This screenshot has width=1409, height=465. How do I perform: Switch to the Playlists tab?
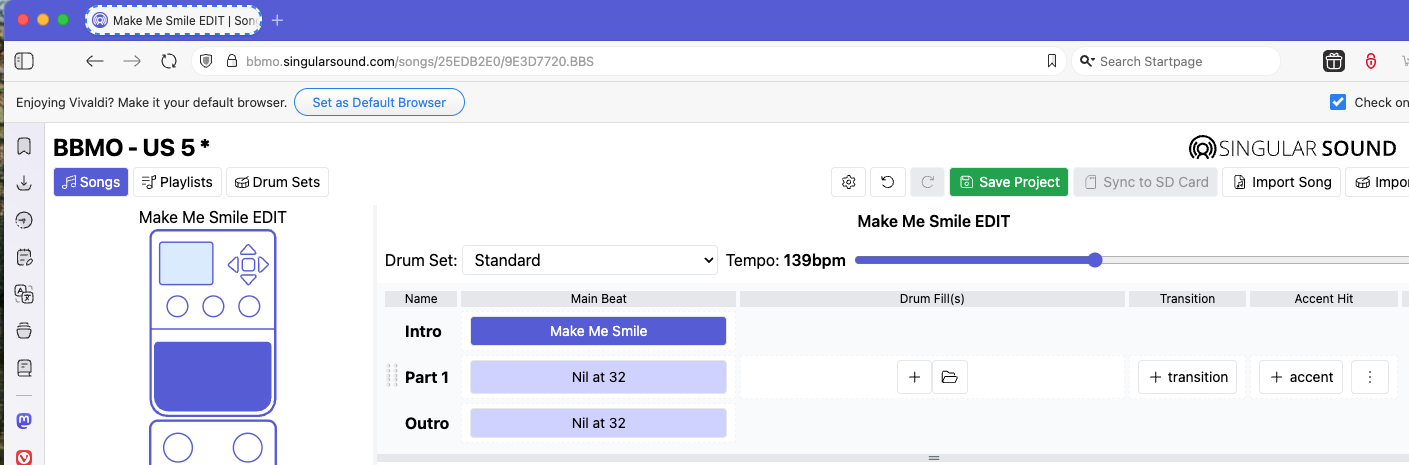coord(177,182)
